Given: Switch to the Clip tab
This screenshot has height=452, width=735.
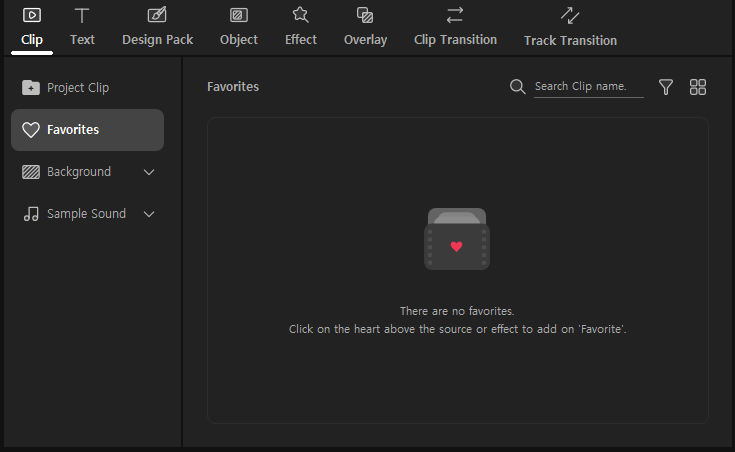Looking at the screenshot, I should tap(32, 27).
